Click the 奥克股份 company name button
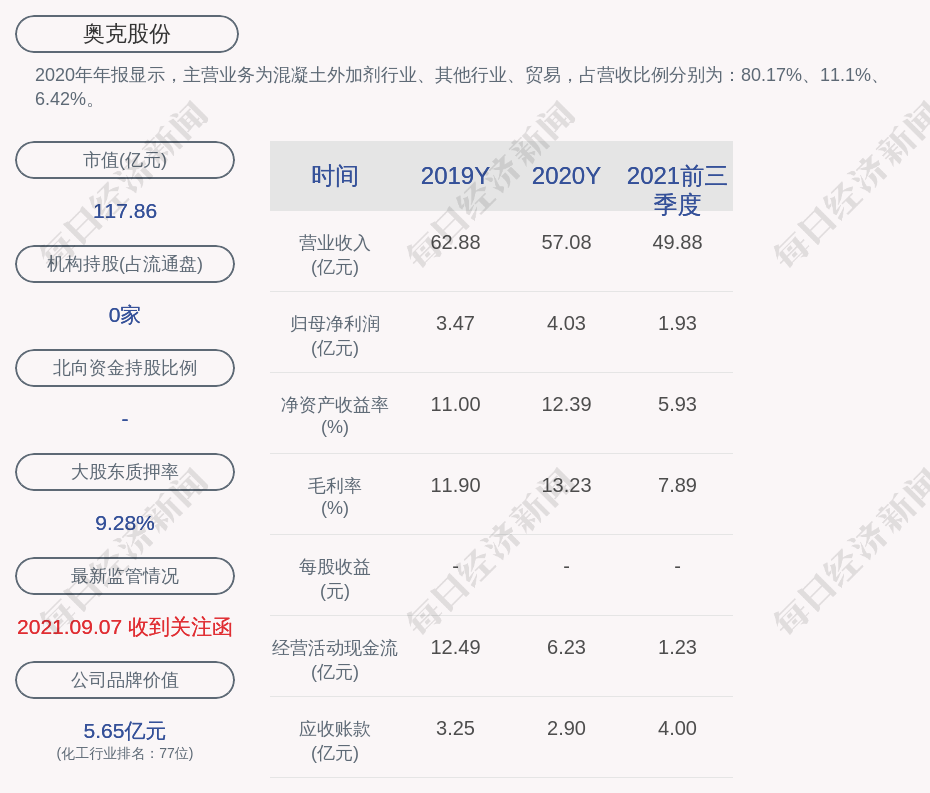 pos(126,34)
